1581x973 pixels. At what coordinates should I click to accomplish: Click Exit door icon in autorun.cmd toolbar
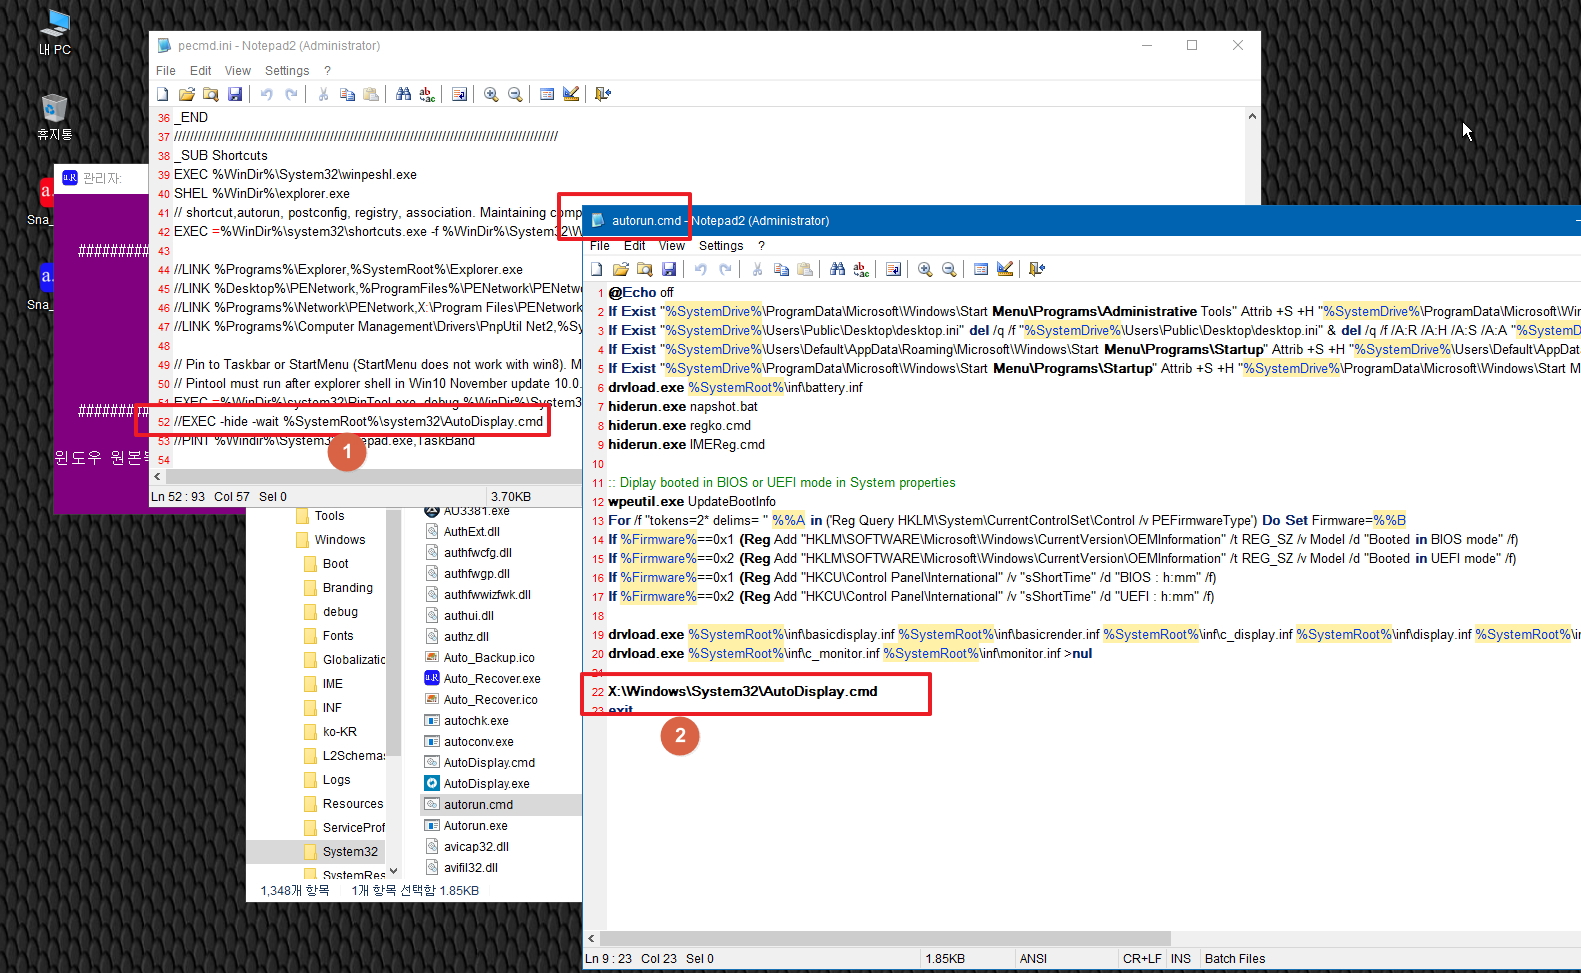click(x=1037, y=269)
